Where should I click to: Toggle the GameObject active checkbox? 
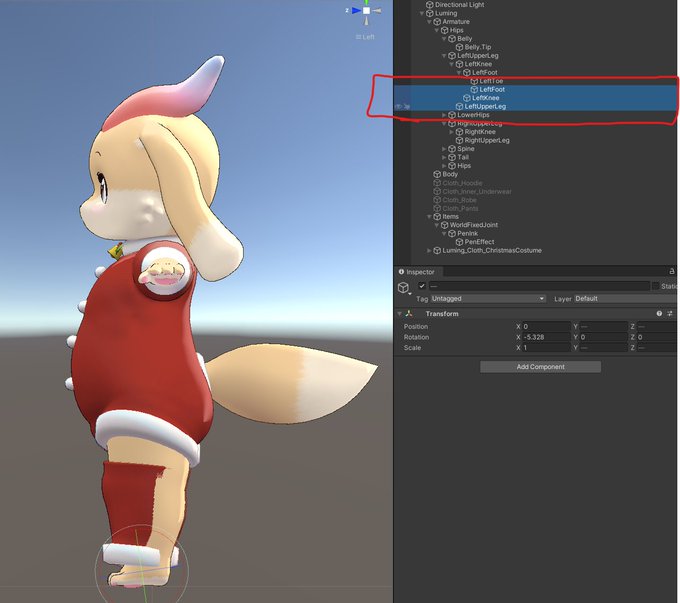coord(422,285)
